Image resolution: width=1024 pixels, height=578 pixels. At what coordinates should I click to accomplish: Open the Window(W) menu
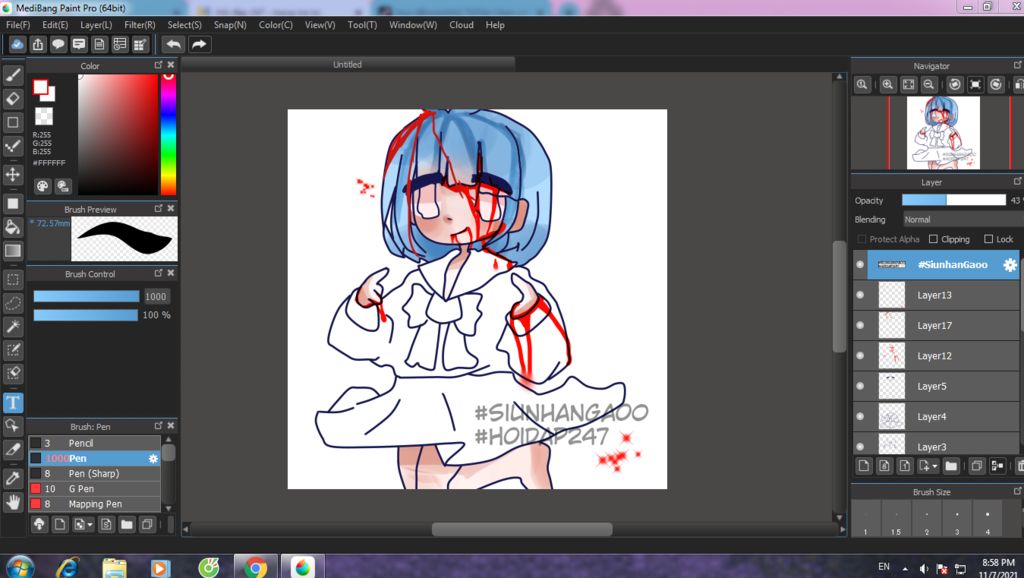tap(413, 25)
